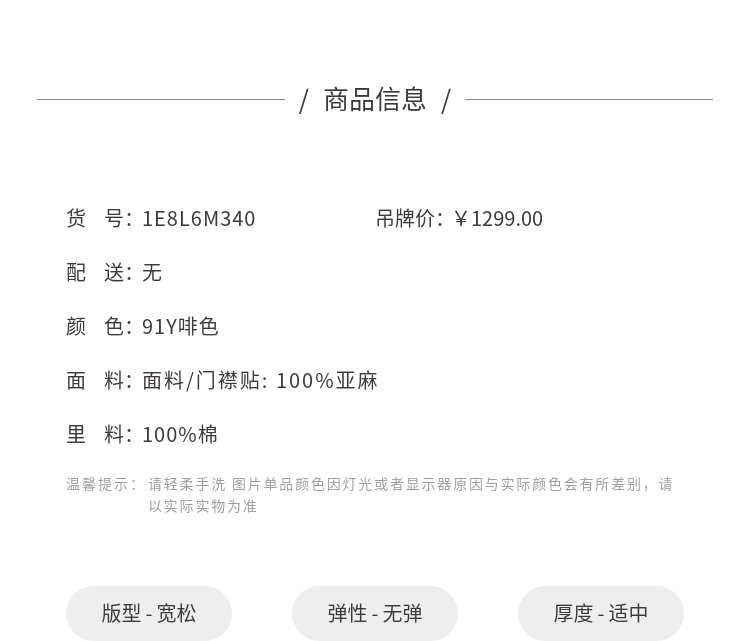Click the 货号 label
750x641 pixels.
click(95, 219)
